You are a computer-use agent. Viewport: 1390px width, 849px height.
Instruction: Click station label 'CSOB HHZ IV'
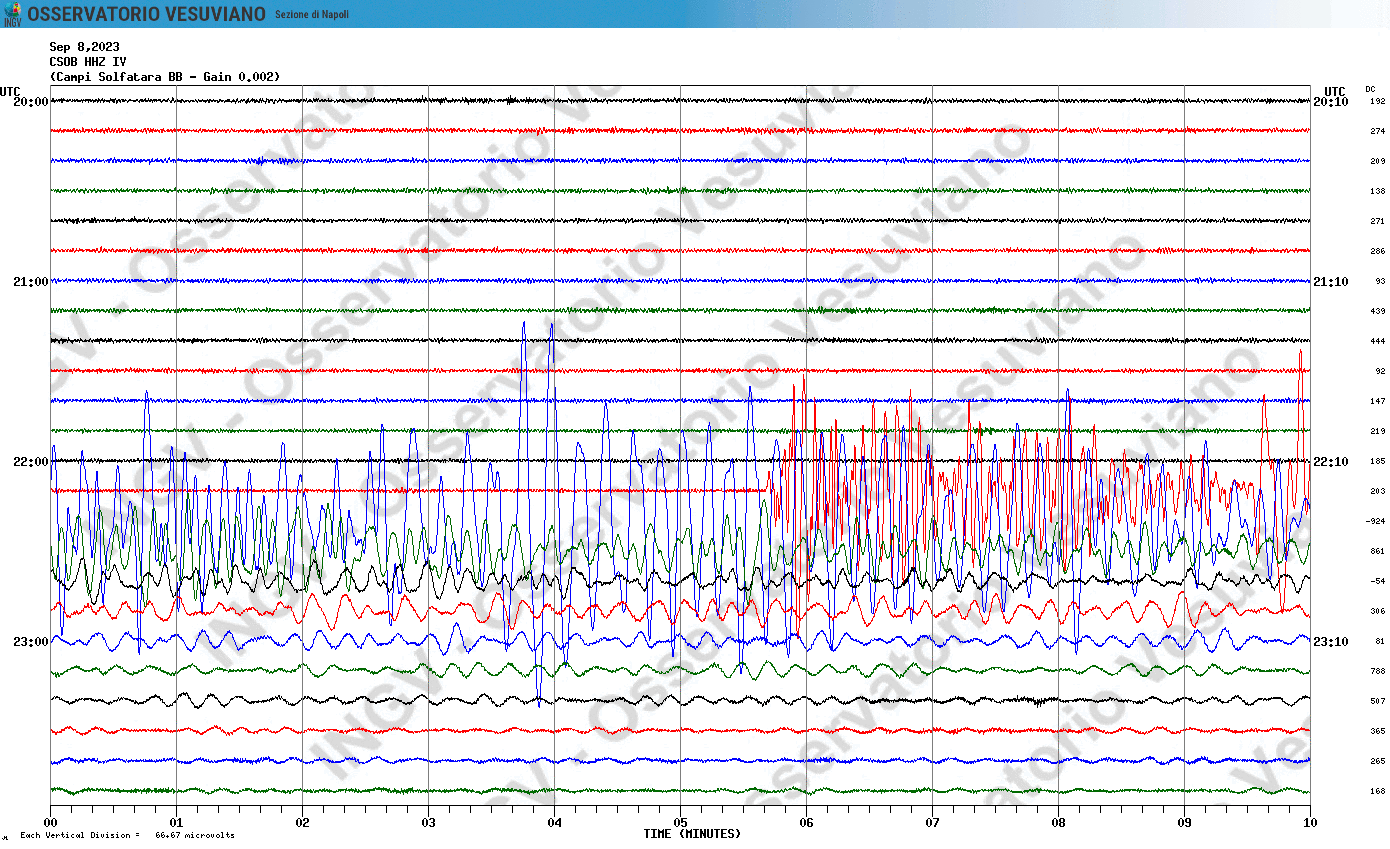click(88, 62)
